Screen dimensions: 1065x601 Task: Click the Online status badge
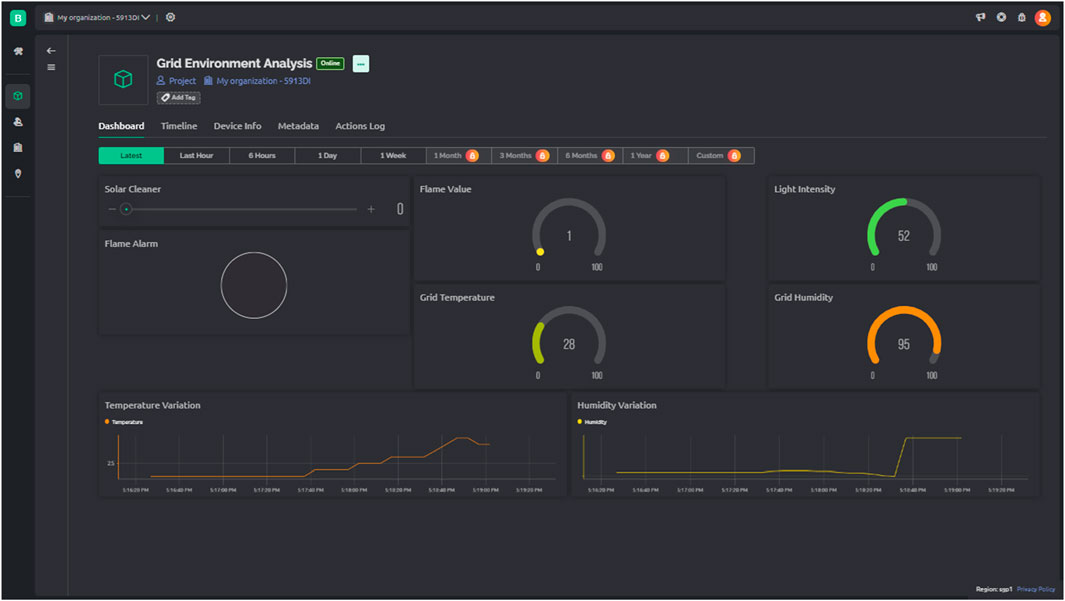point(330,63)
